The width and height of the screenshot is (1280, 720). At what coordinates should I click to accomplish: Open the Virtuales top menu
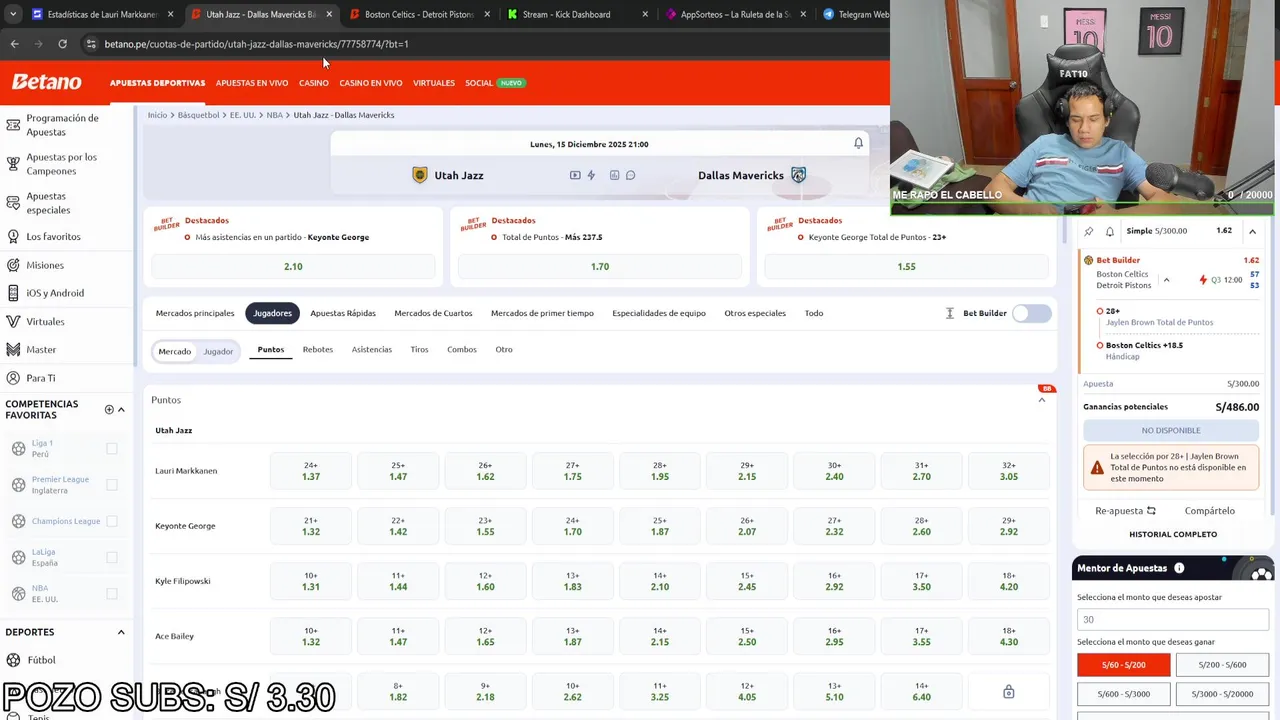(434, 83)
